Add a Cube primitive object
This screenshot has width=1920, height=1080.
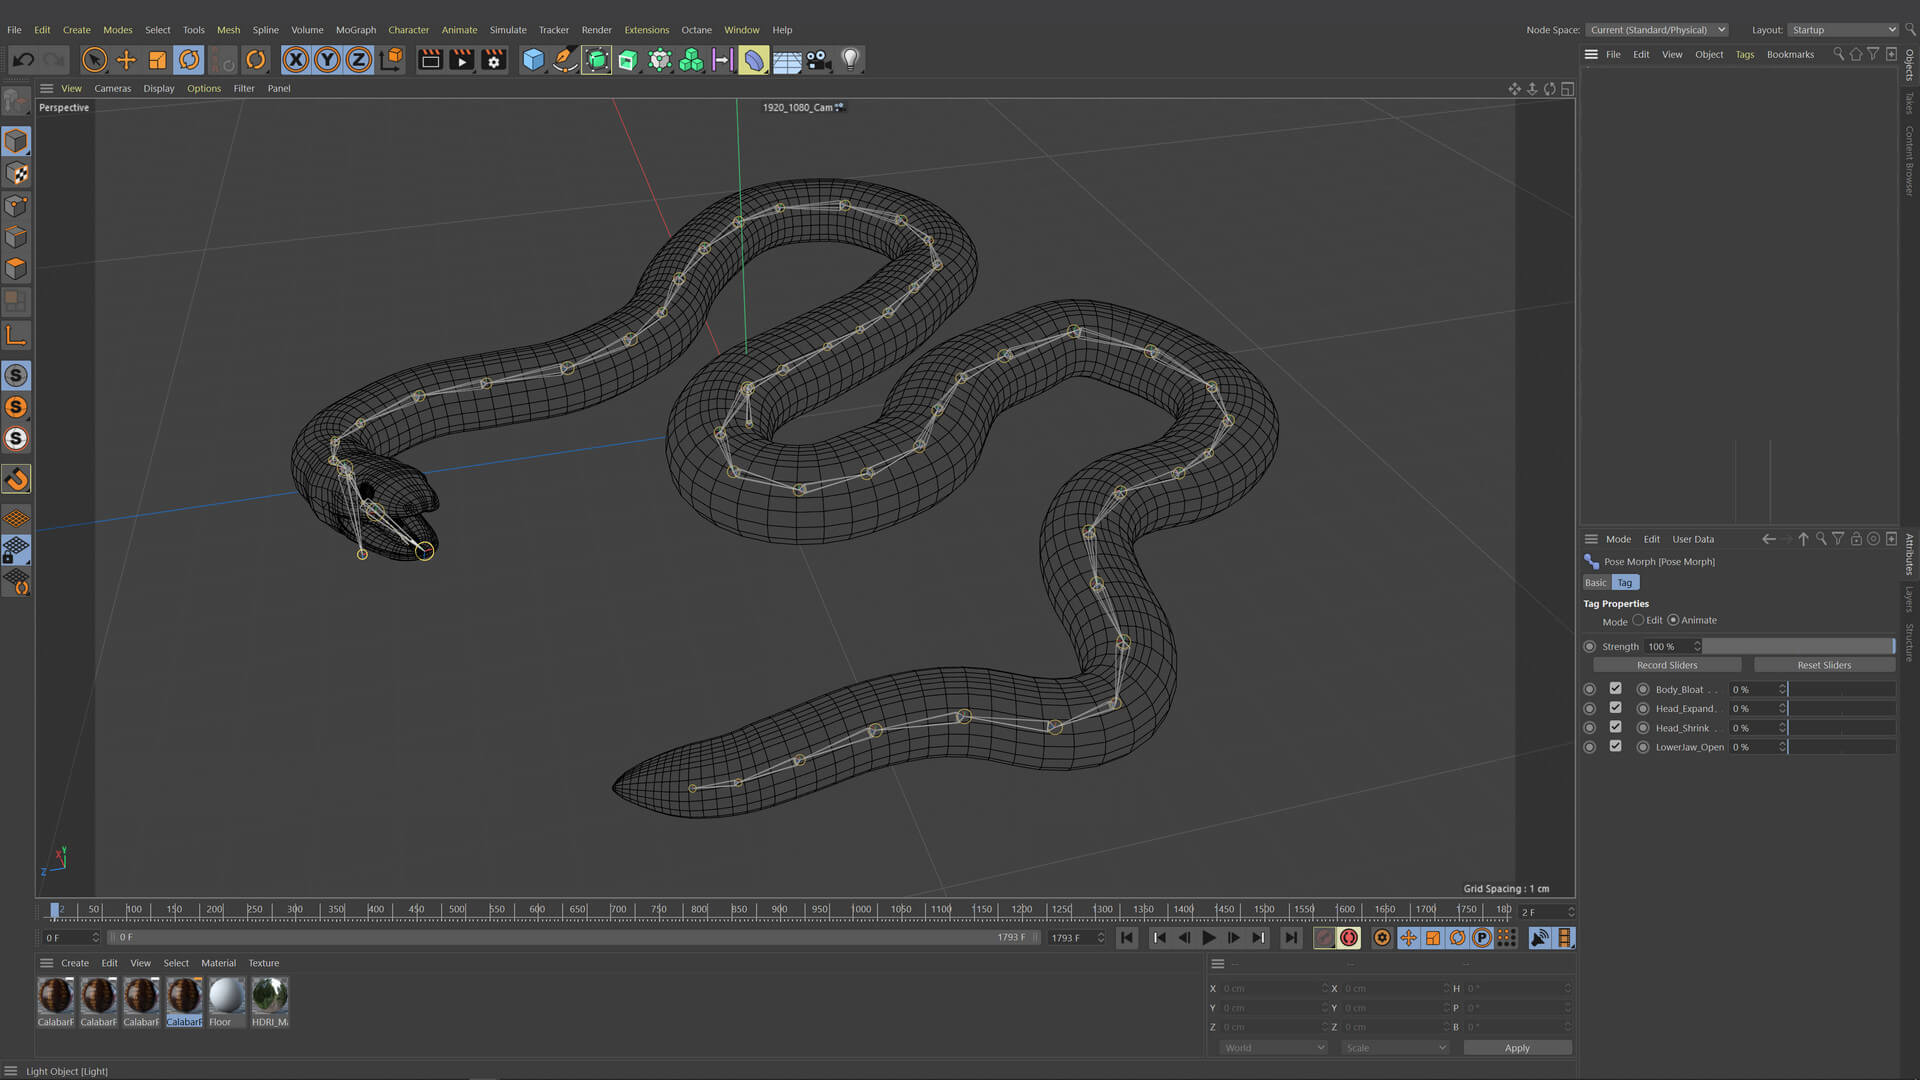point(533,60)
